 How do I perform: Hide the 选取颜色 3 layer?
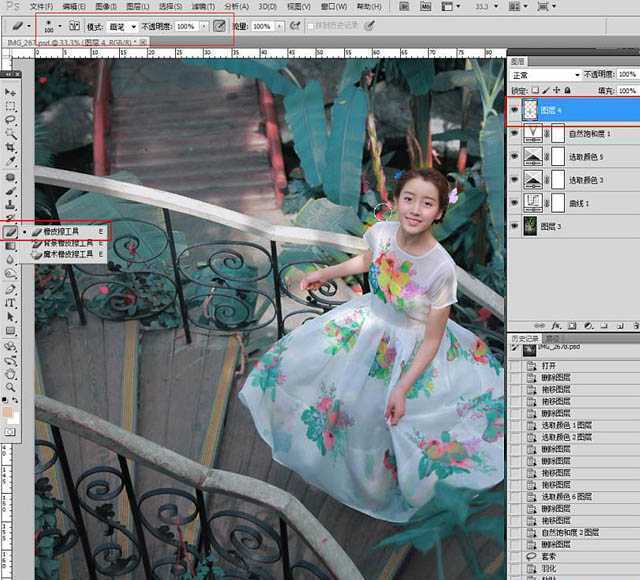tap(514, 180)
